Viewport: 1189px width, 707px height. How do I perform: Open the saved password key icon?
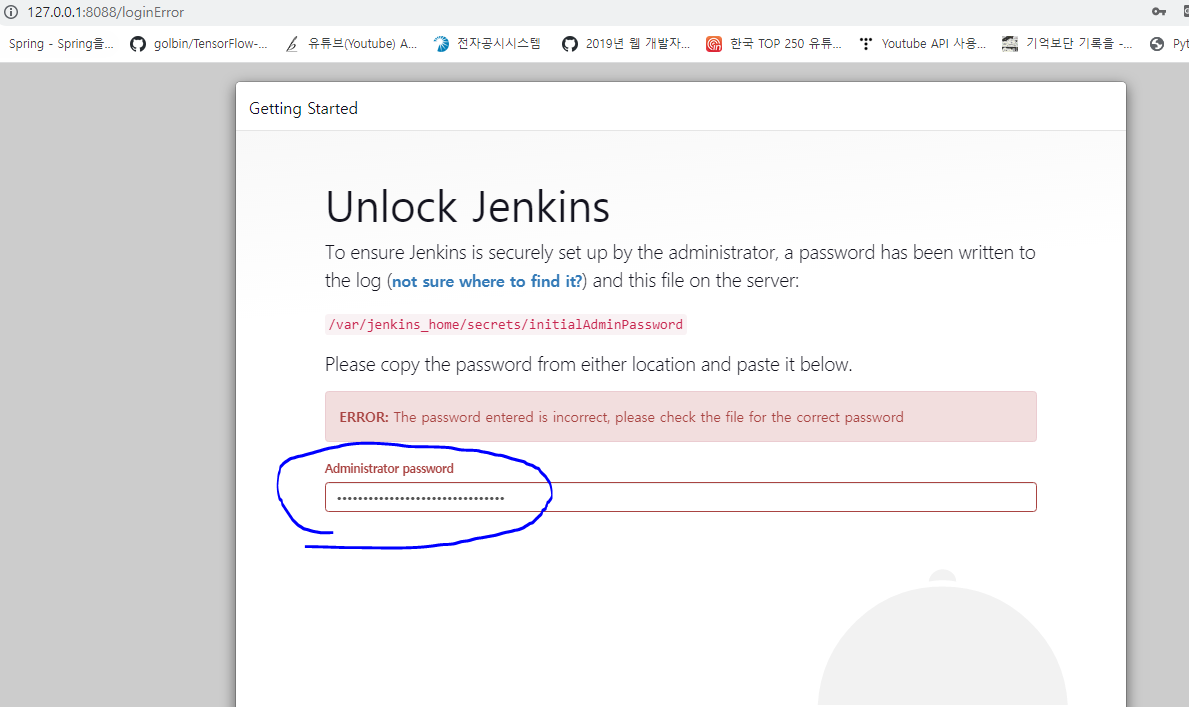coord(1159,11)
